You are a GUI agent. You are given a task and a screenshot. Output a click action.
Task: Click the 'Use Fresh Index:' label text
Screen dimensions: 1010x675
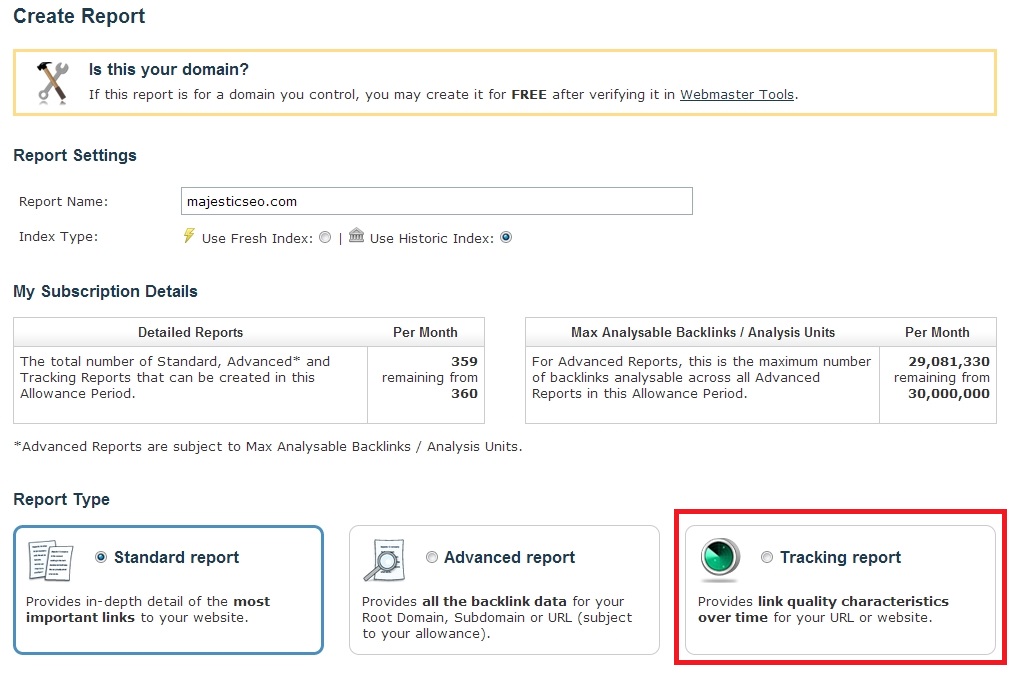(257, 238)
